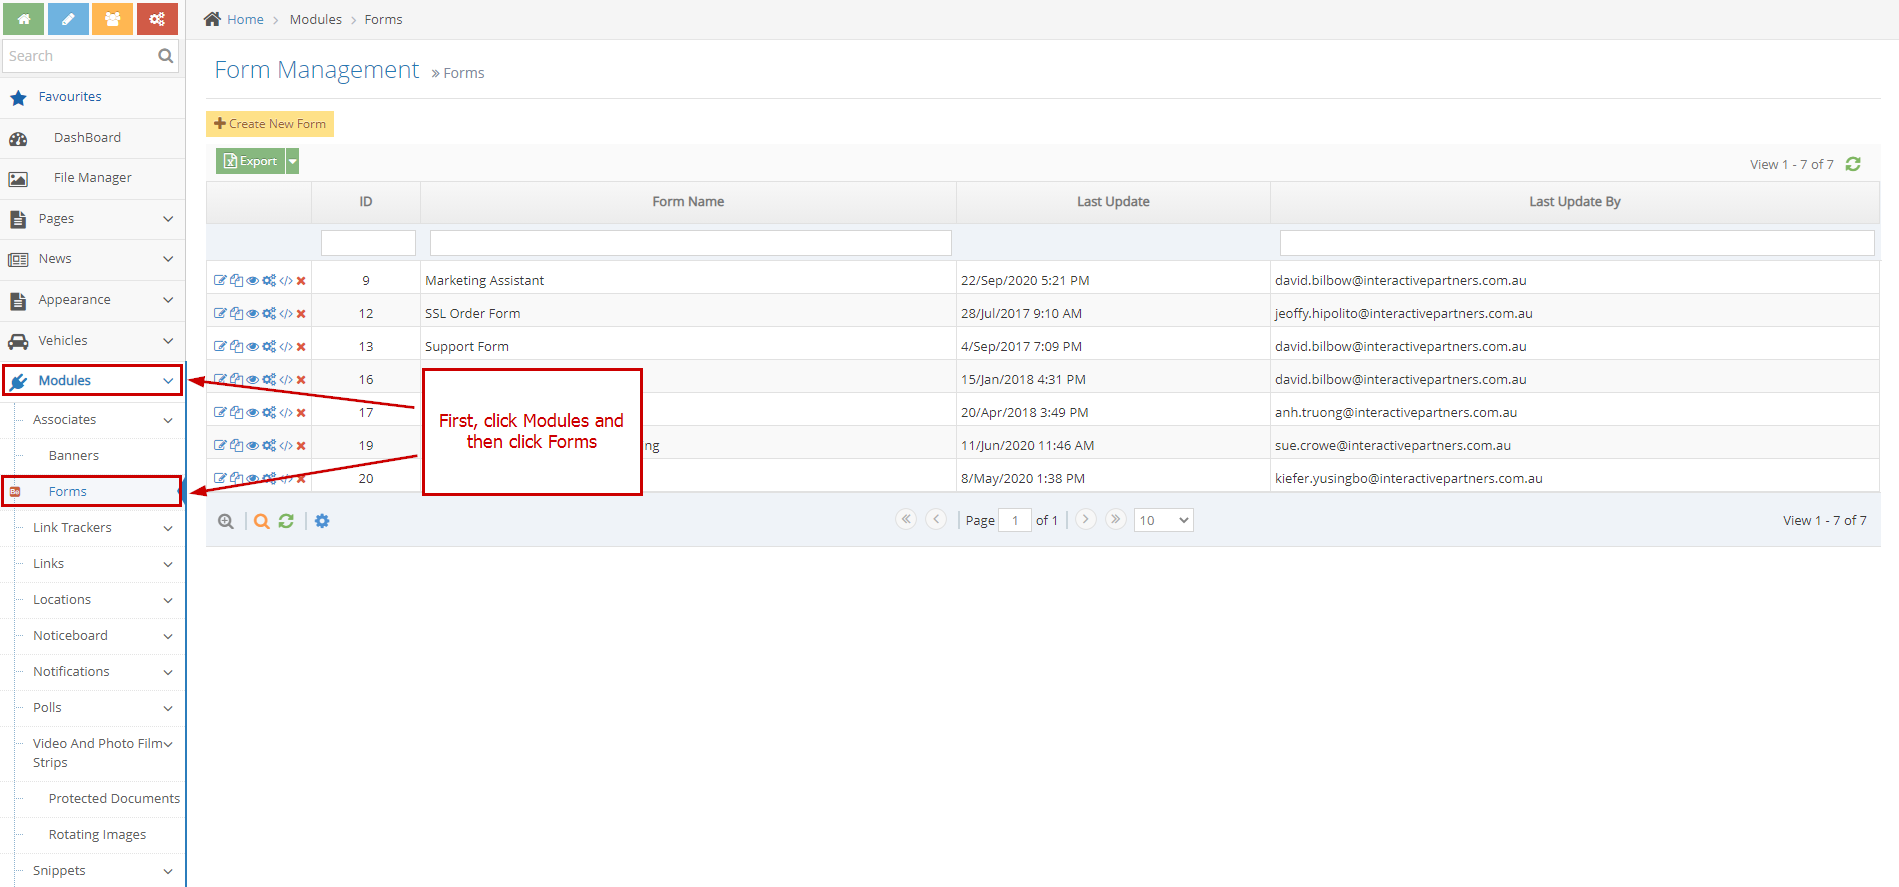Preview Marketing Assistant form with eye icon
The width and height of the screenshot is (1899, 887).
[x=253, y=281]
